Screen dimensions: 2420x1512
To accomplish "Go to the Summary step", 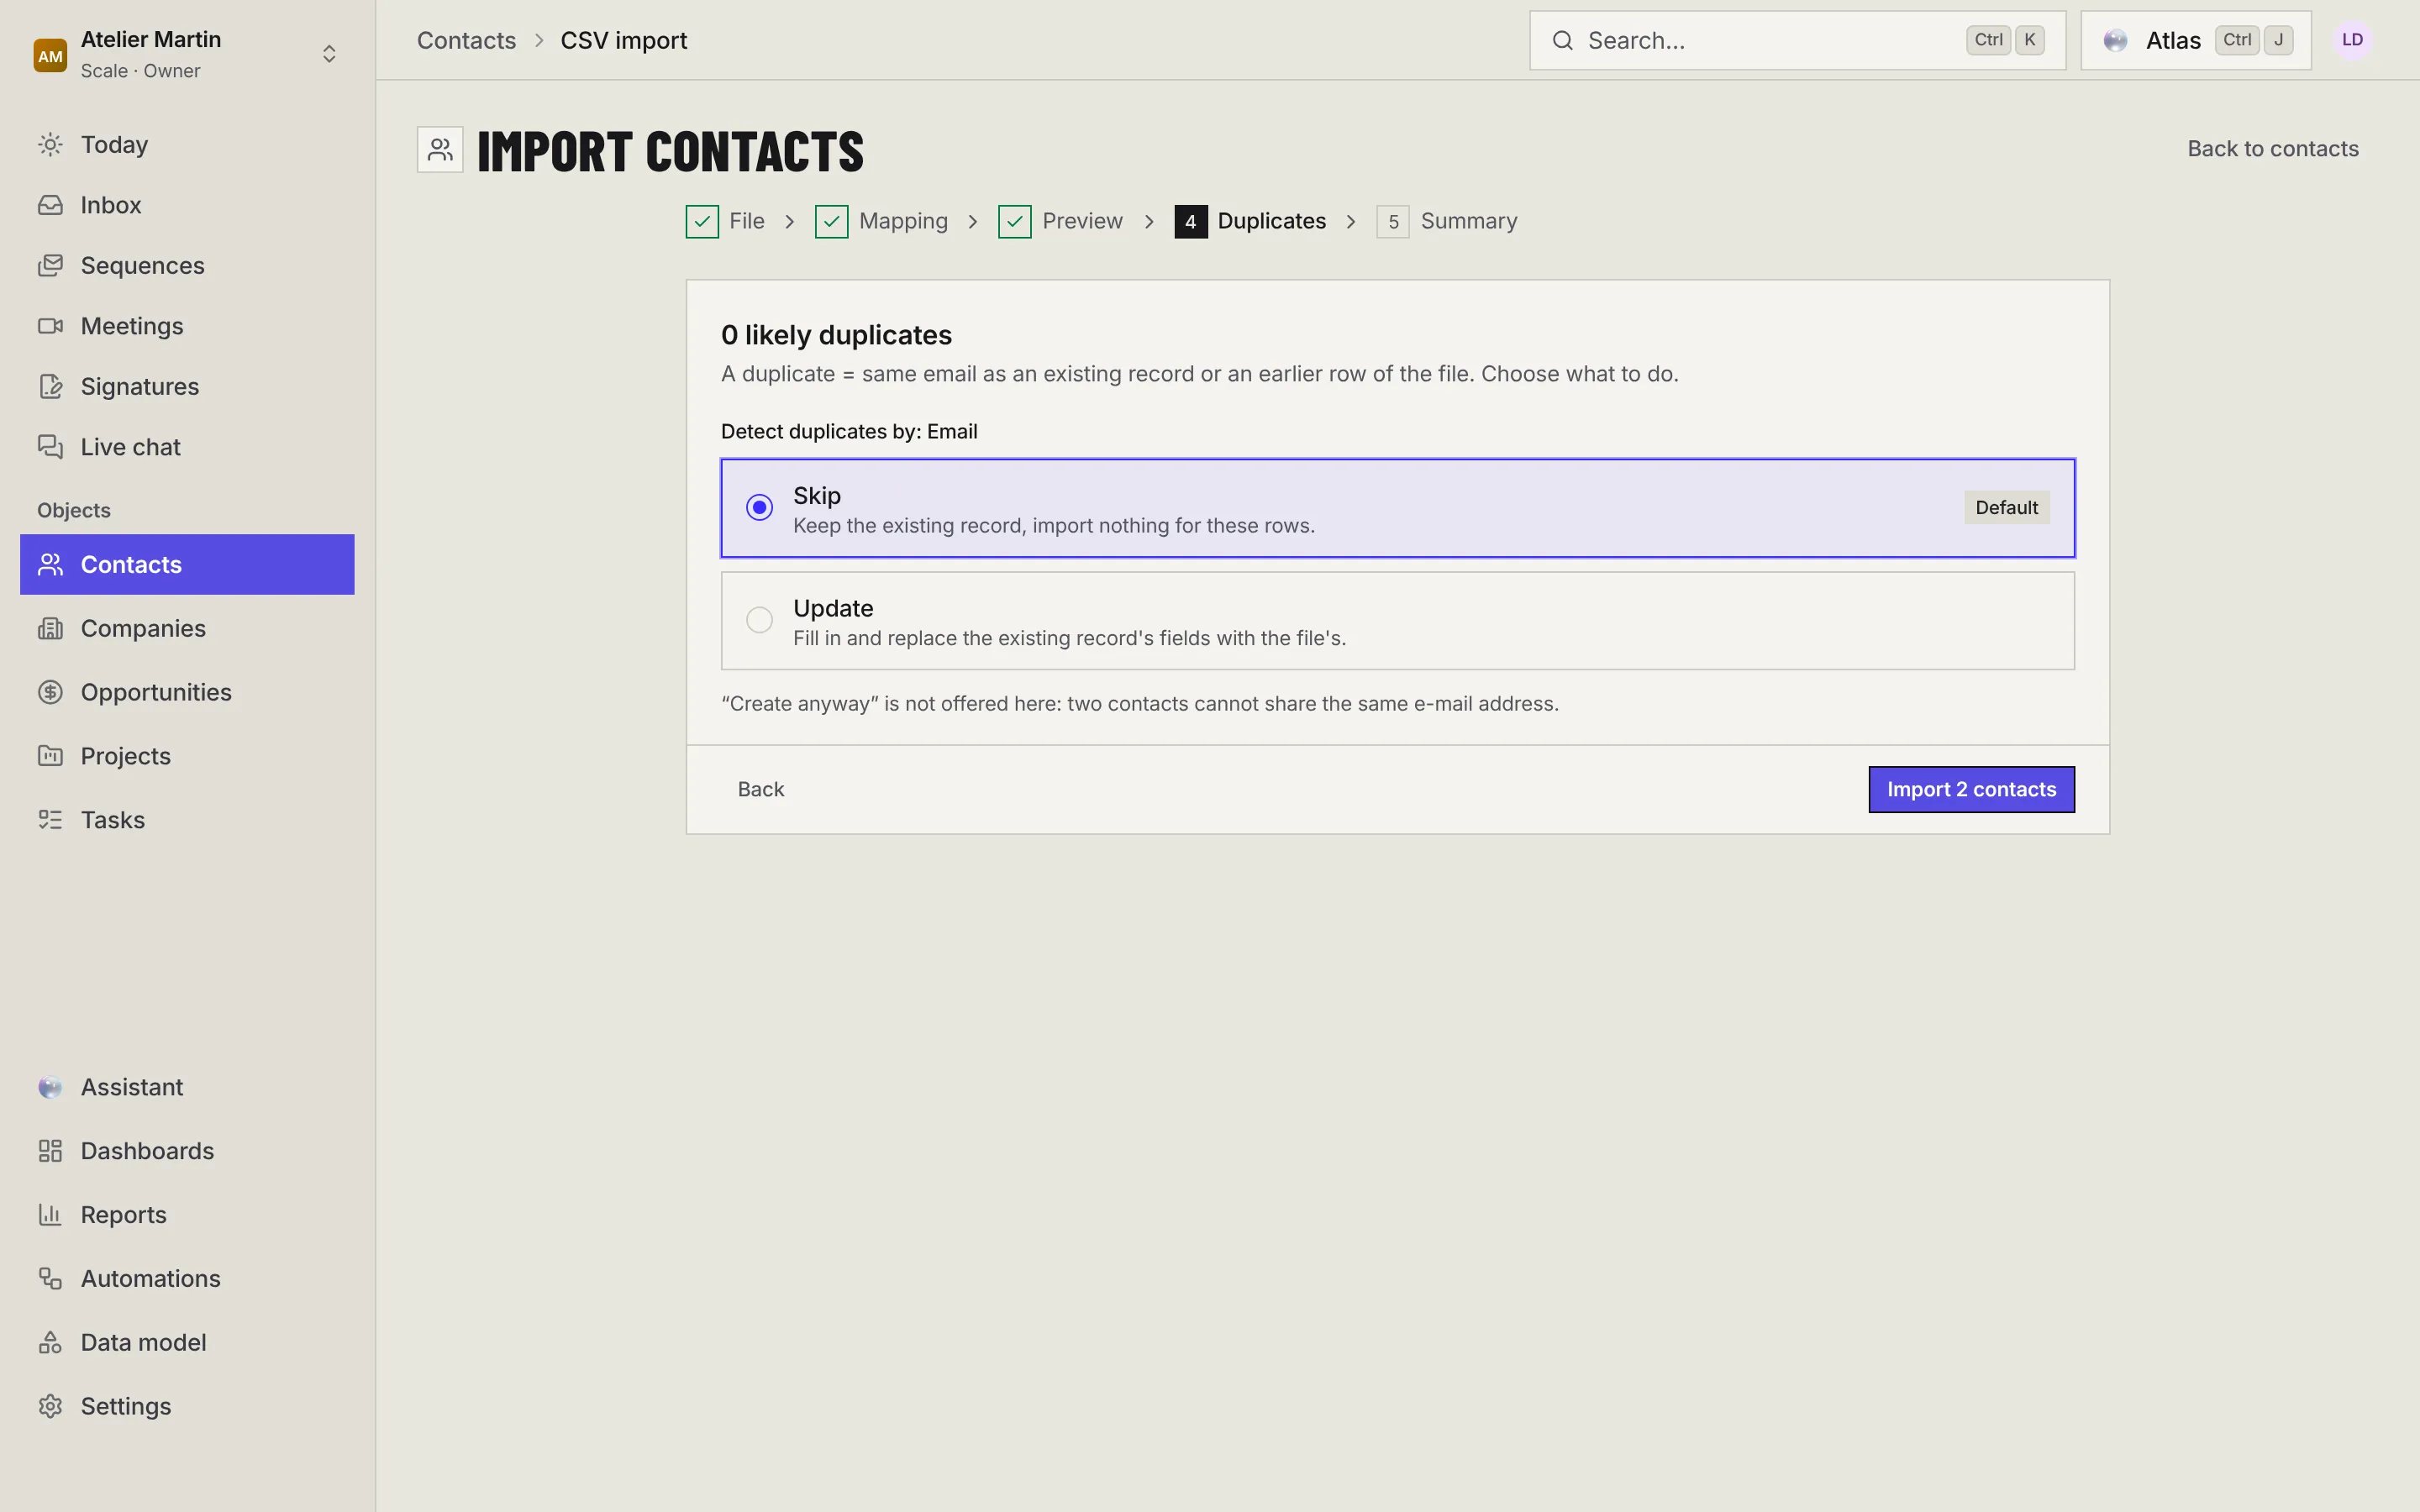I will 1446,221.
